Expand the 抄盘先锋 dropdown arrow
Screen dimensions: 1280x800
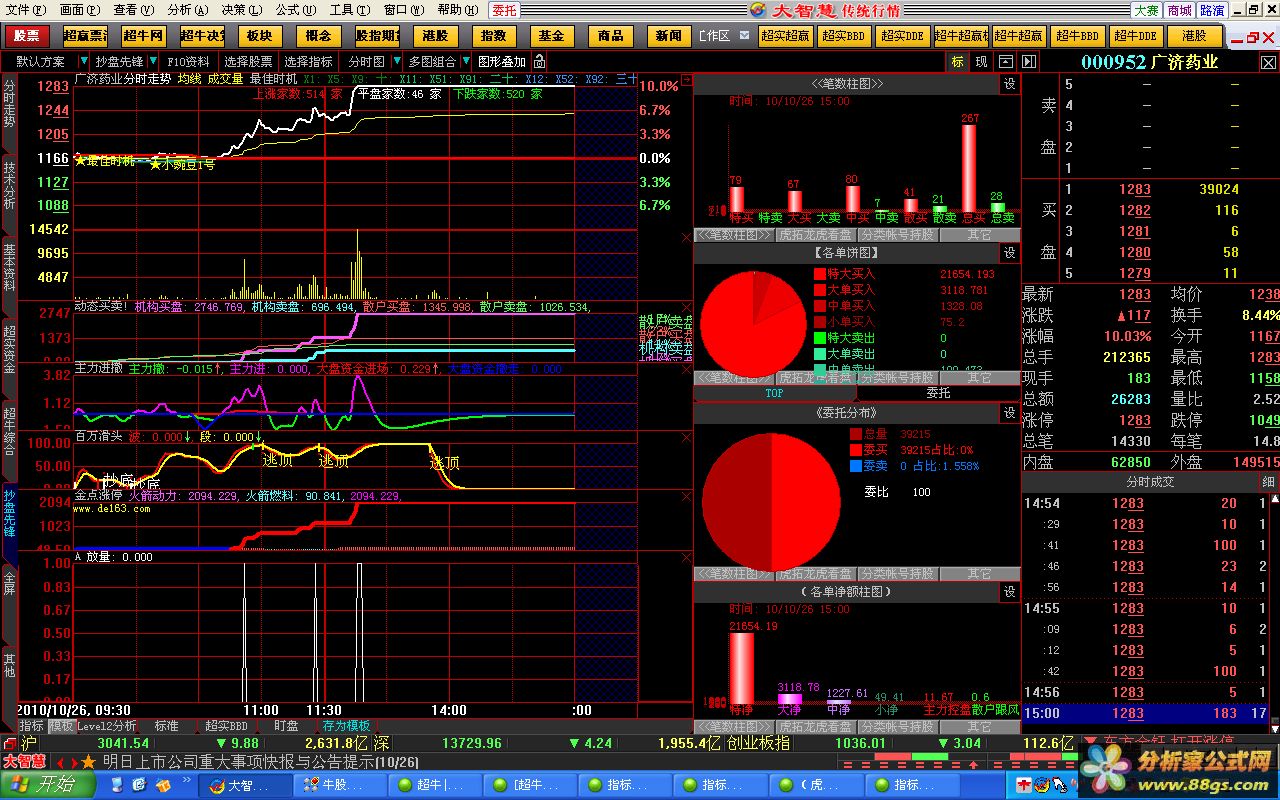pyautogui.click(x=151, y=62)
